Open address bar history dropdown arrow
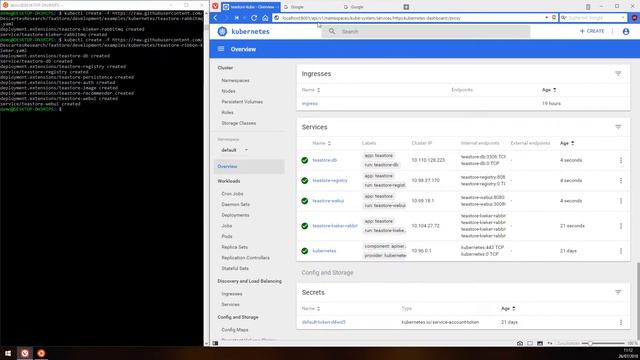640x360 pixels. coord(547,18)
